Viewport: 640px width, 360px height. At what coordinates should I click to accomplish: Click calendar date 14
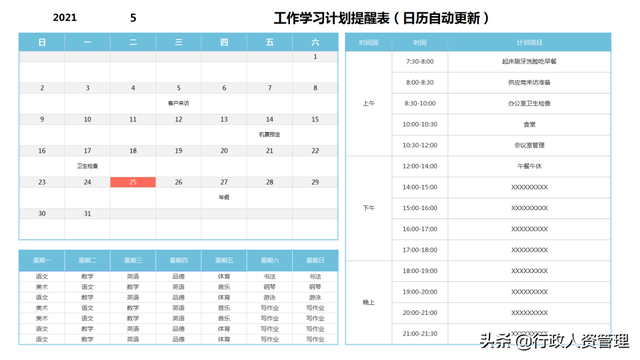(x=269, y=119)
